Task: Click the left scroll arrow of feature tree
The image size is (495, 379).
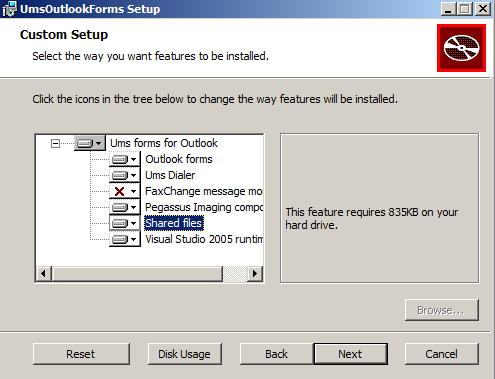Action: pos(44,274)
